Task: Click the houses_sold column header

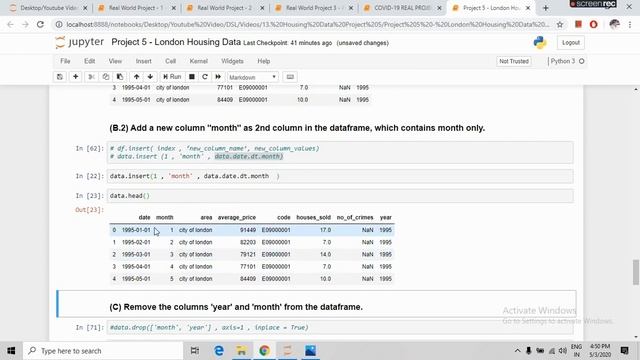Action: tap(313, 218)
